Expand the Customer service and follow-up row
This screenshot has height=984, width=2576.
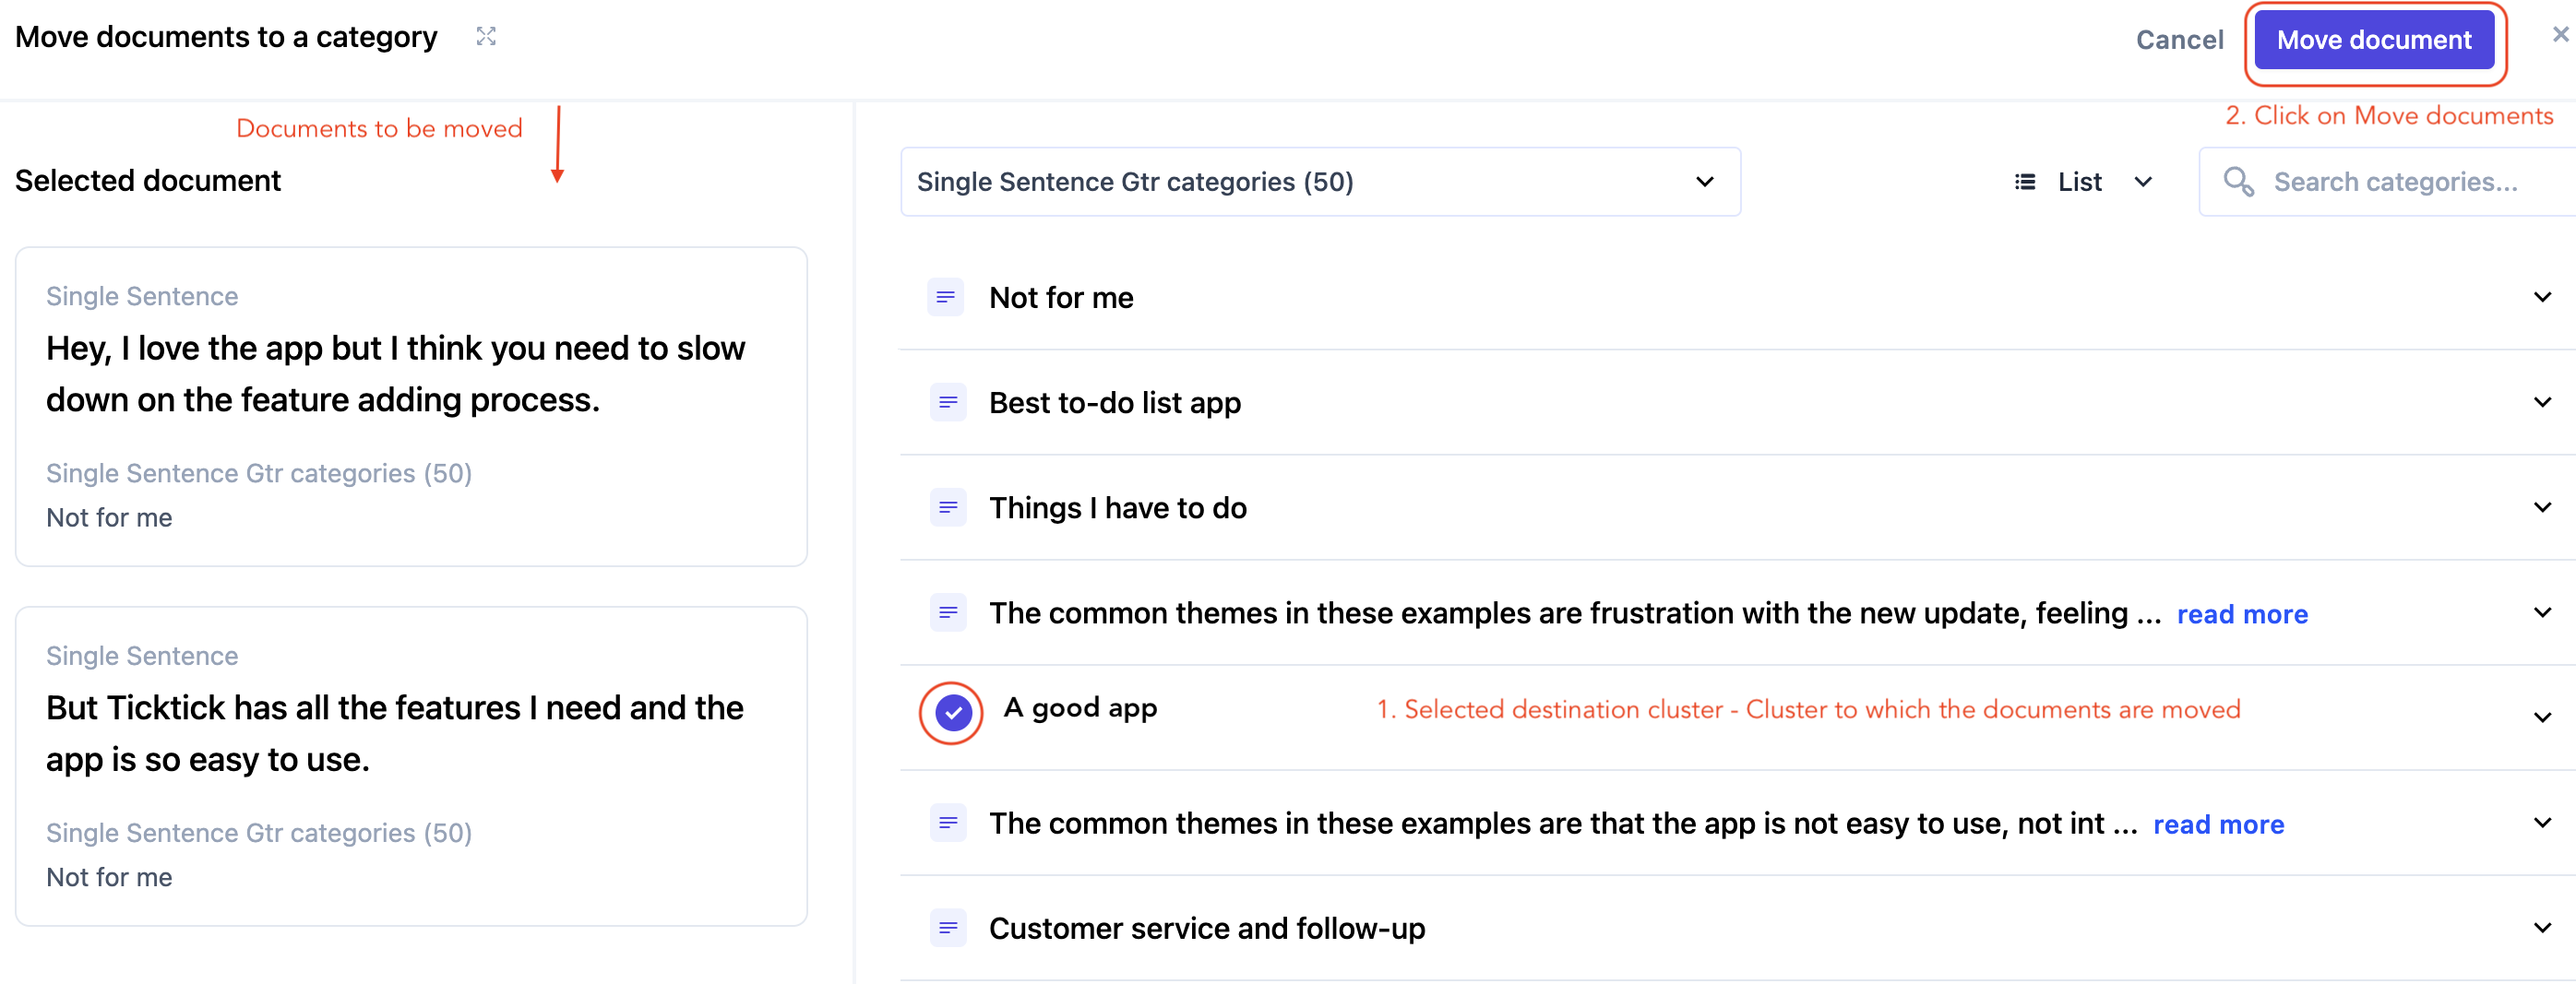point(2542,928)
